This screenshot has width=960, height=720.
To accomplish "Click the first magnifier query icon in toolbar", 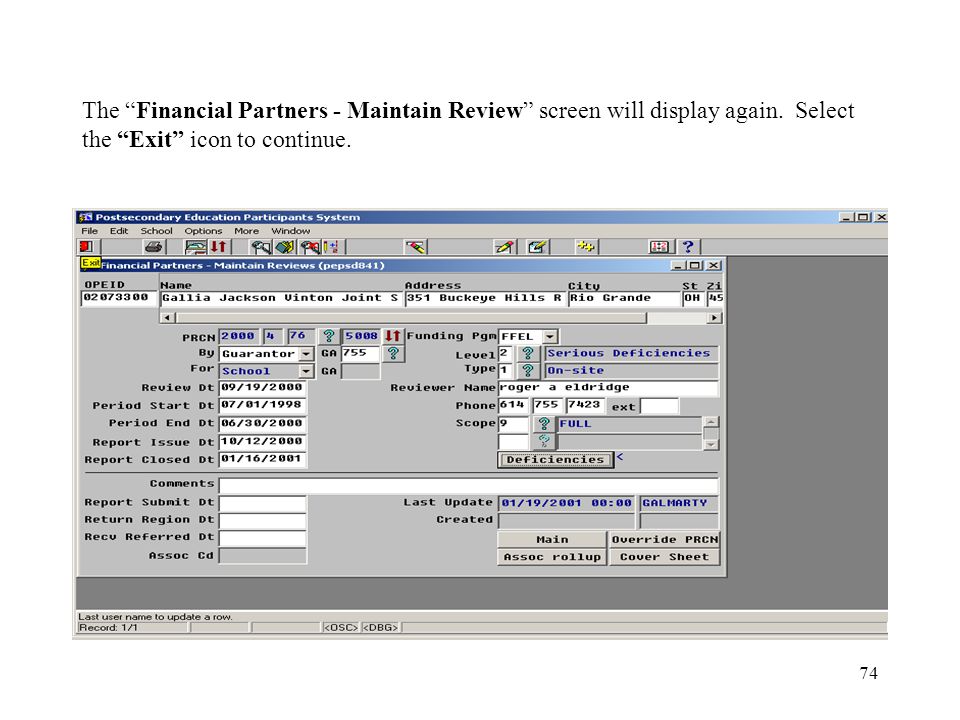I will pyautogui.click(x=261, y=247).
